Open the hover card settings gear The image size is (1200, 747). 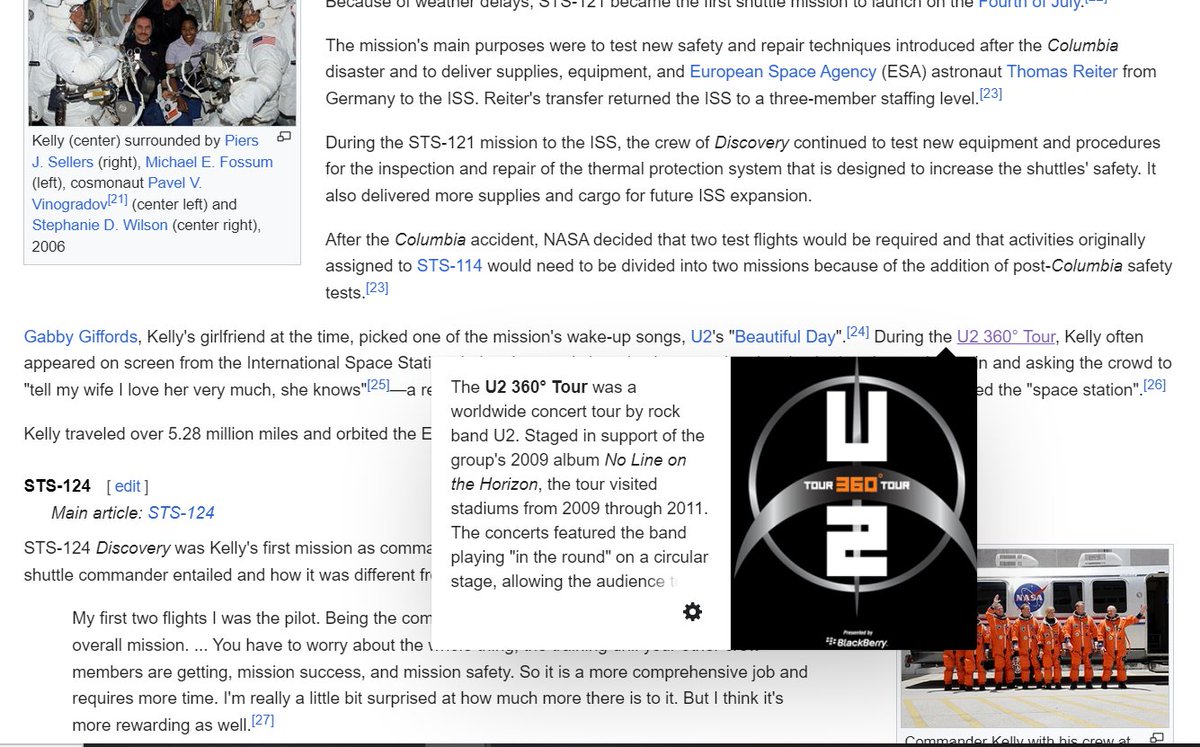(x=692, y=612)
